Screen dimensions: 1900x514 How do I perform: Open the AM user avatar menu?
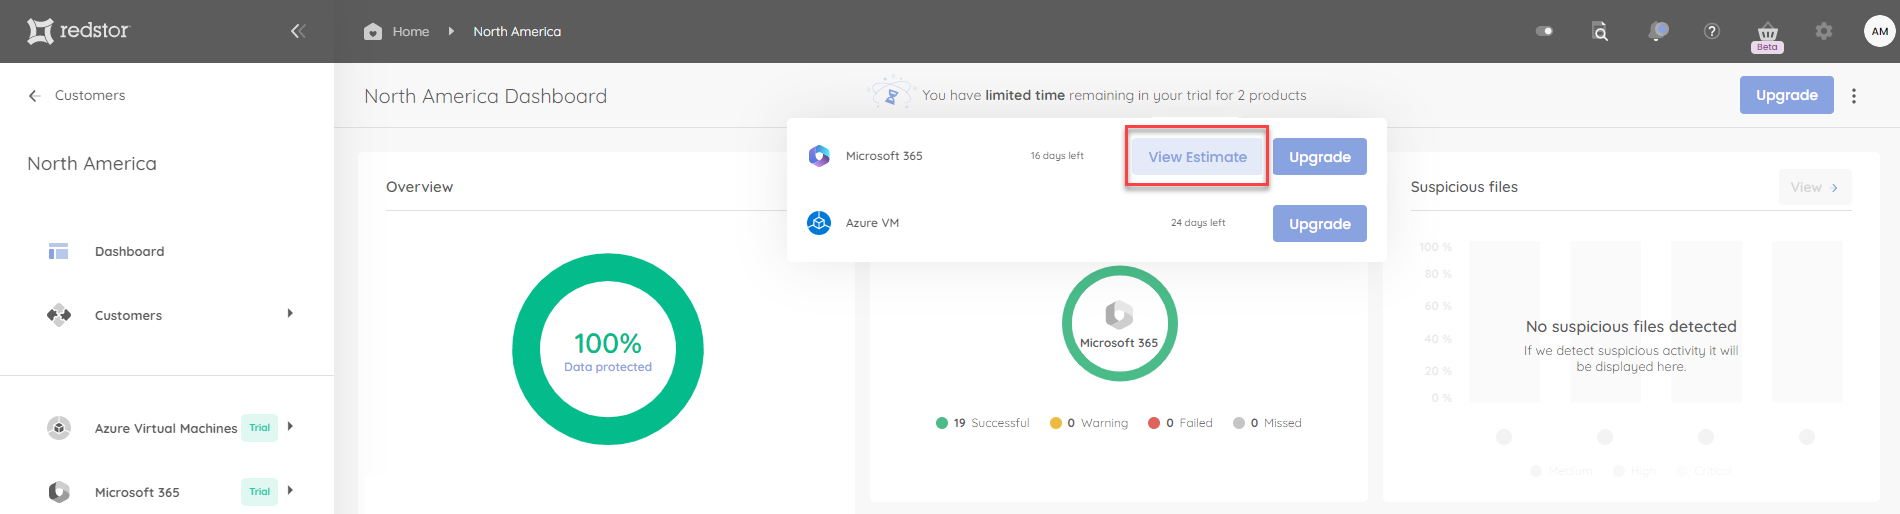tap(1880, 31)
